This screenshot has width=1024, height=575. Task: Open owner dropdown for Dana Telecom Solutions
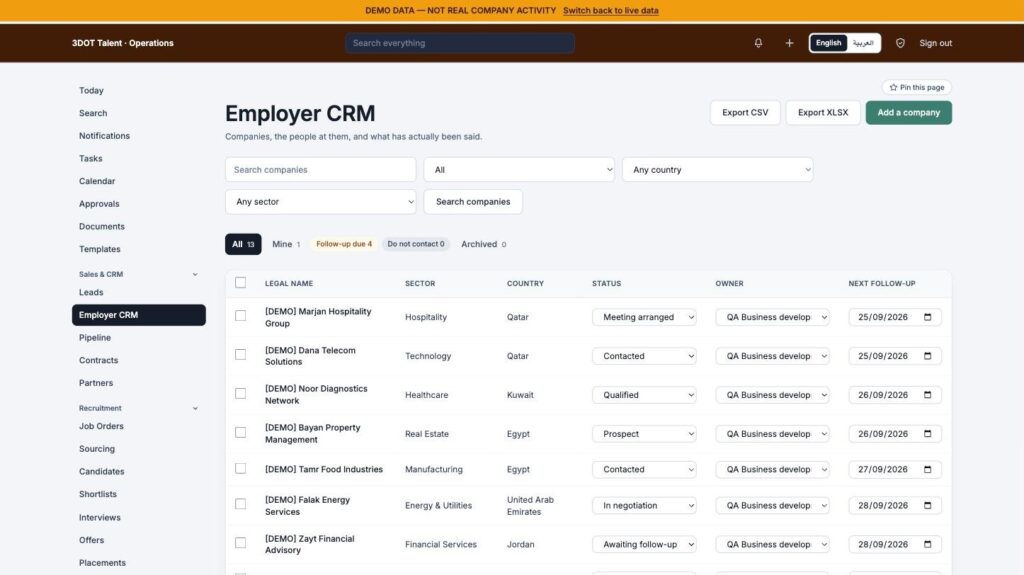pos(773,356)
